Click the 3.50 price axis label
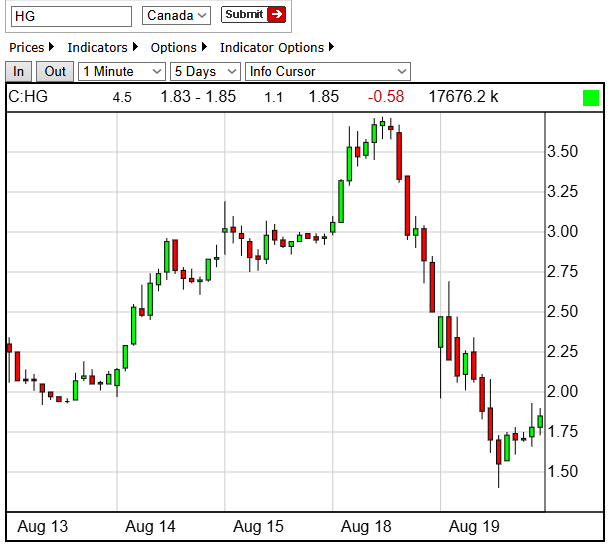This screenshot has width=612, height=549. click(562, 152)
